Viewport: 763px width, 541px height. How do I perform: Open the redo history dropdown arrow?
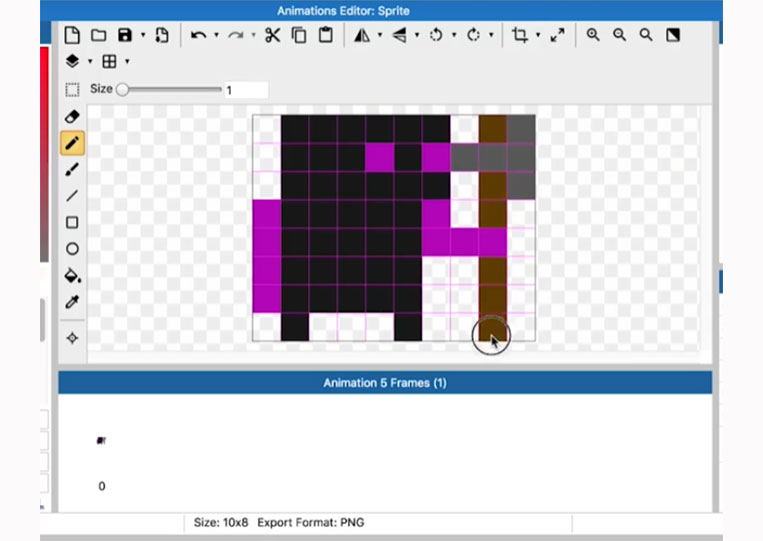pos(253,35)
